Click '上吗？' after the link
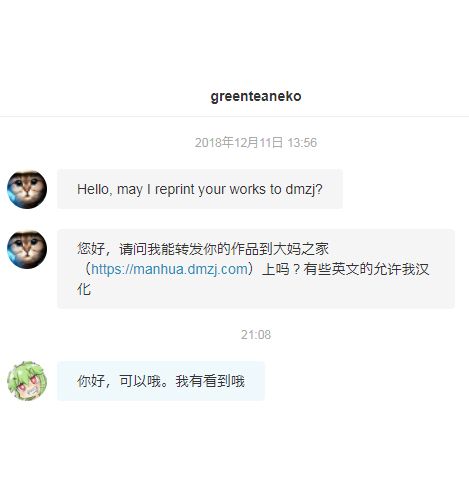This screenshot has height=504, width=469. 281,269
